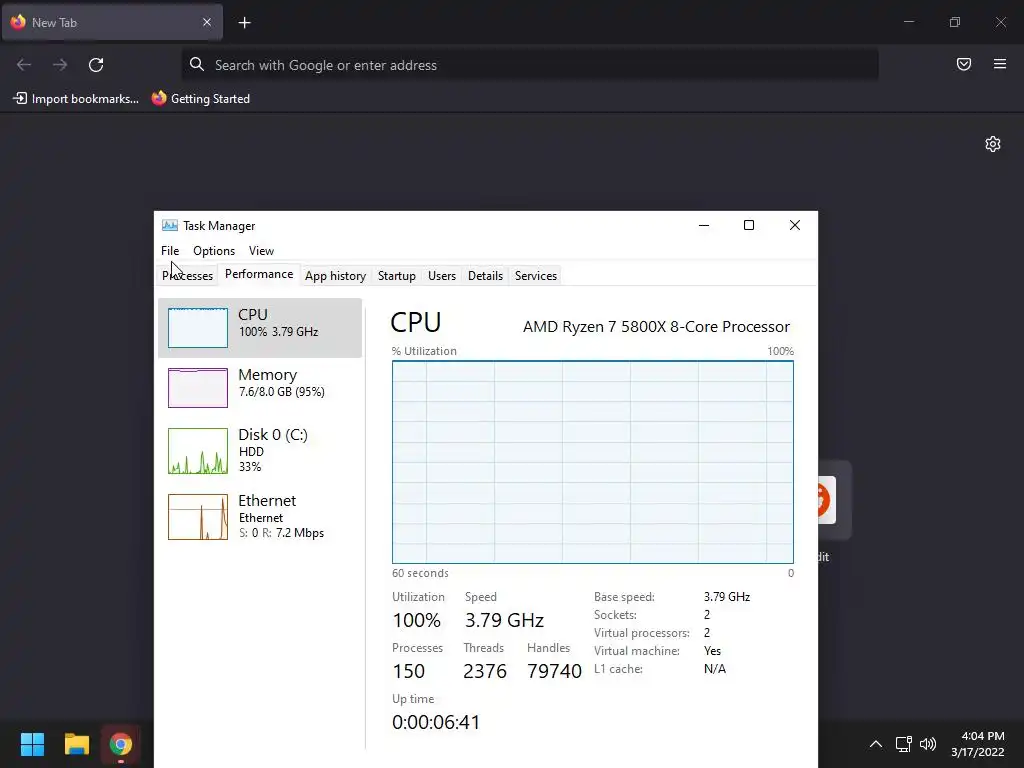This screenshot has width=1024, height=768.
Task: Click the 3.79 GHz speed value
Action: [x=504, y=620]
